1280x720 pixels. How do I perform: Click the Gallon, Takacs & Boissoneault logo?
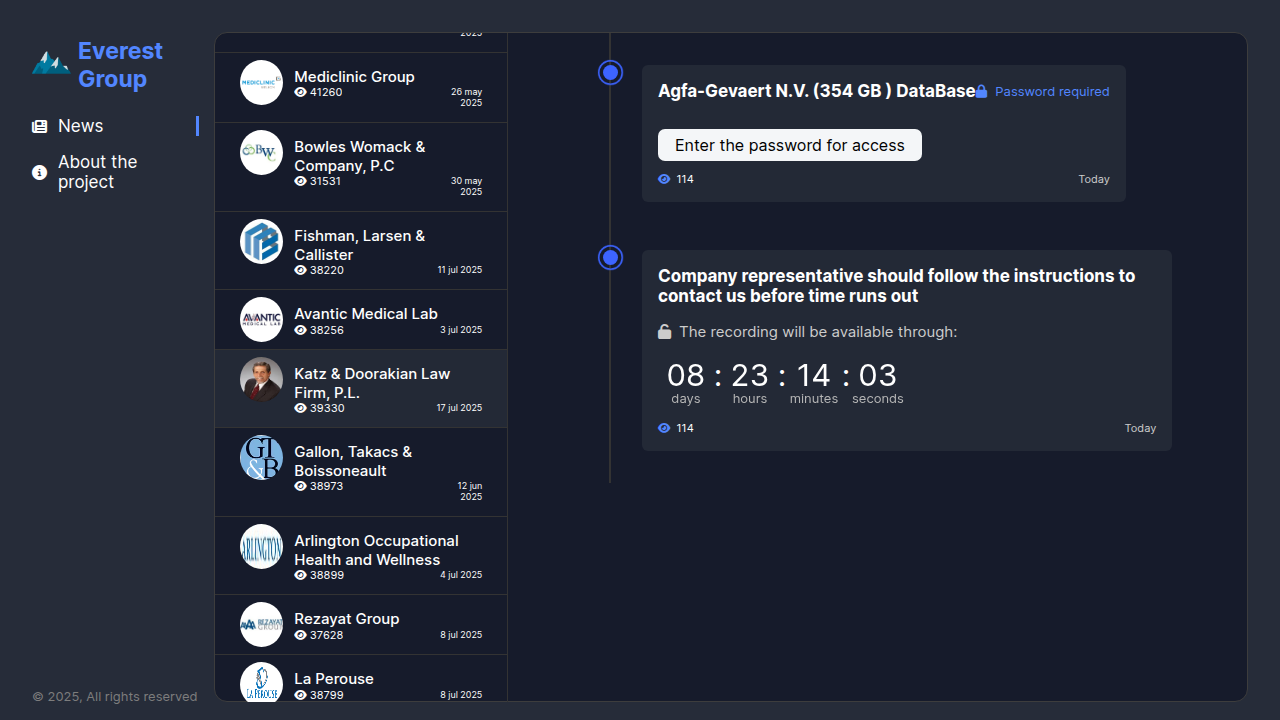[x=261, y=458]
